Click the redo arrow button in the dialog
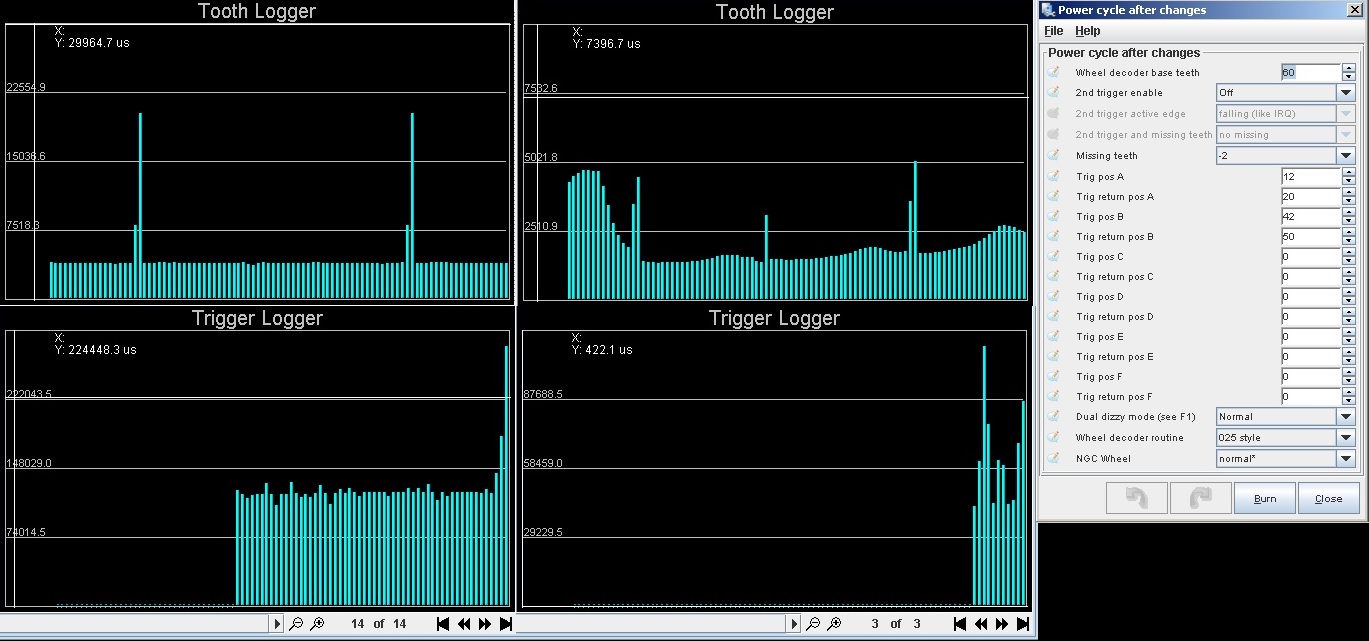Viewport: 1369px width, 641px height. (x=1200, y=498)
